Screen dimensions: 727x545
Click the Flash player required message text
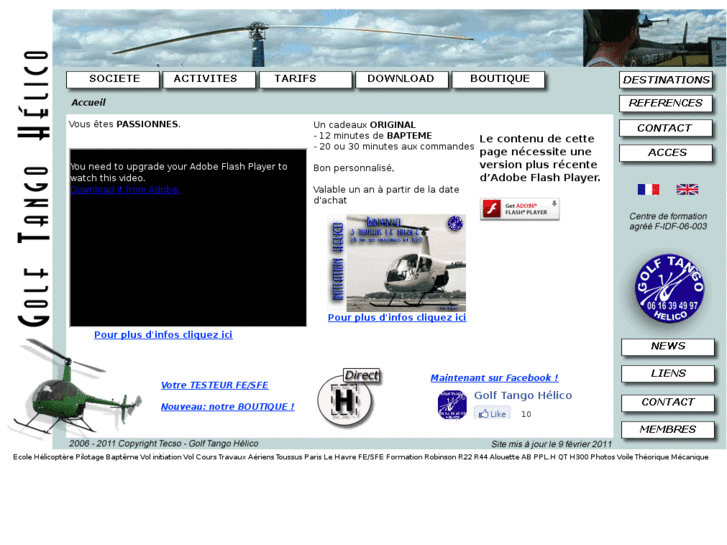(540, 158)
